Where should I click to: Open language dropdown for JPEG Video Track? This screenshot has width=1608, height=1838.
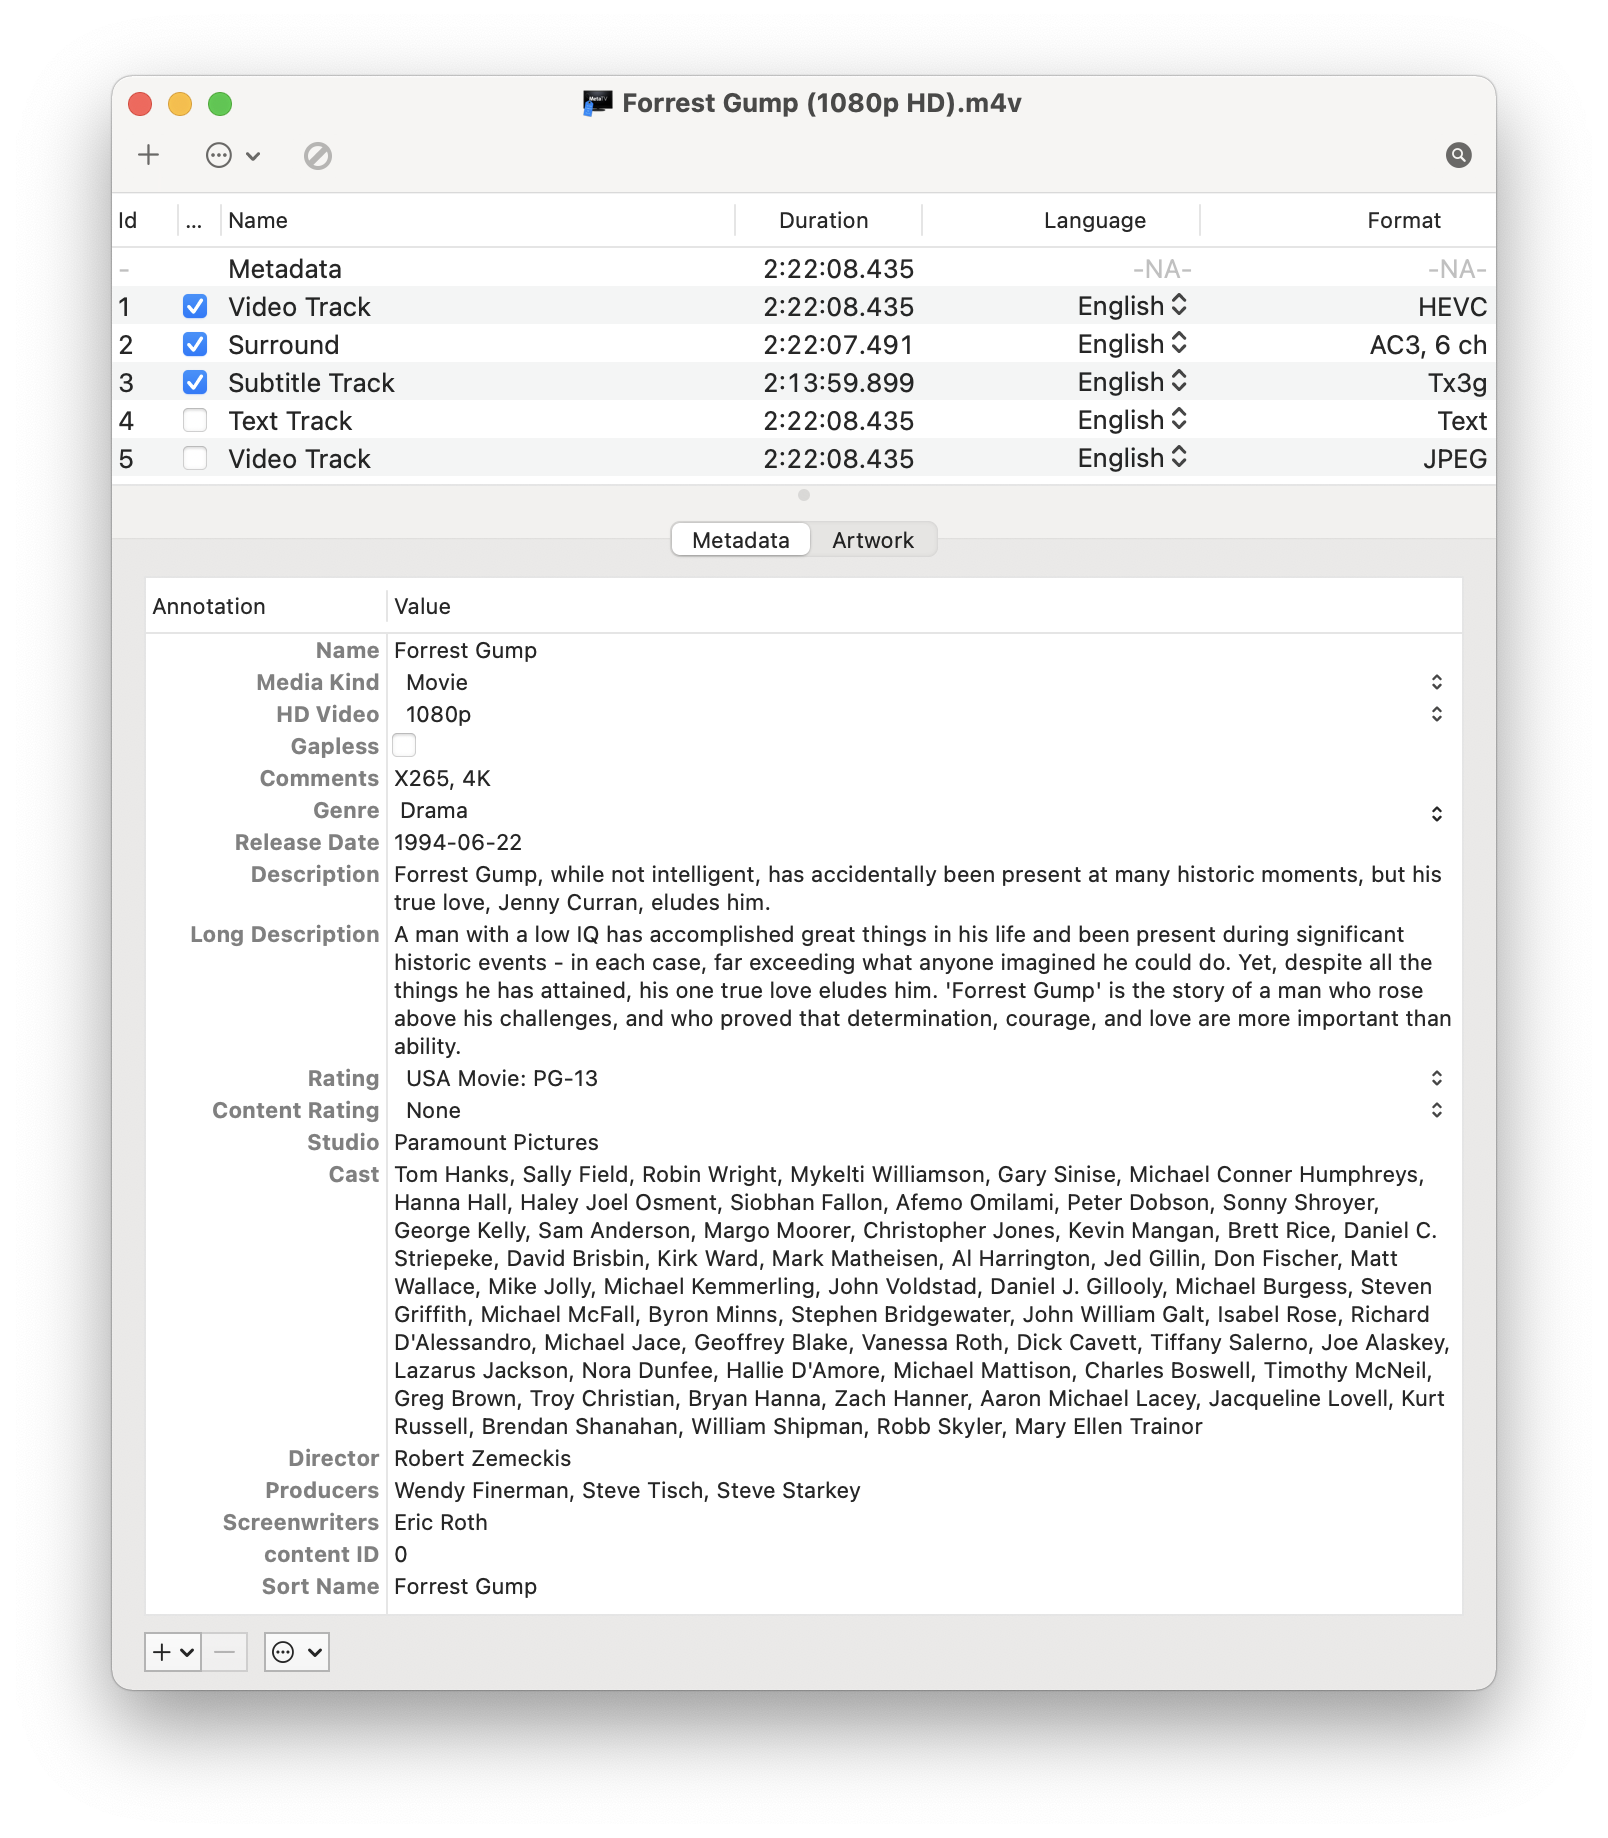(x=1133, y=458)
